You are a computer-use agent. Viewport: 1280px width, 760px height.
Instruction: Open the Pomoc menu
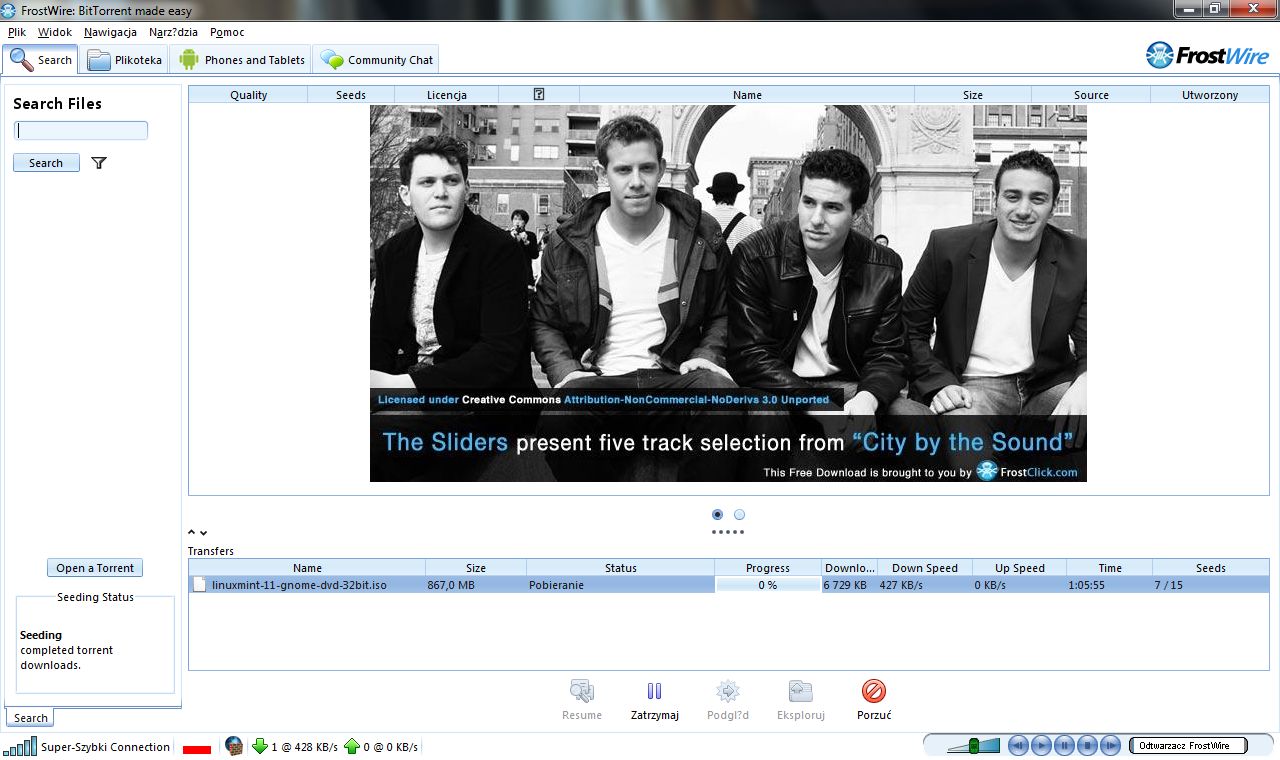(x=227, y=32)
